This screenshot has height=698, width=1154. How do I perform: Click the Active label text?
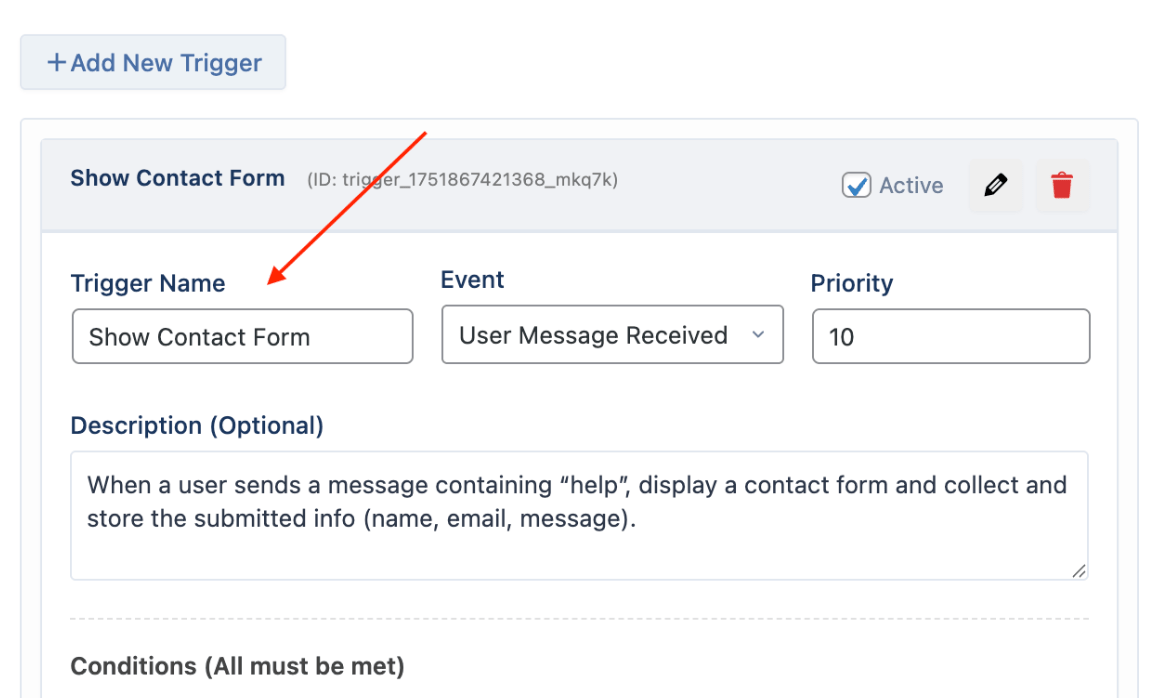[x=911, y=186]
